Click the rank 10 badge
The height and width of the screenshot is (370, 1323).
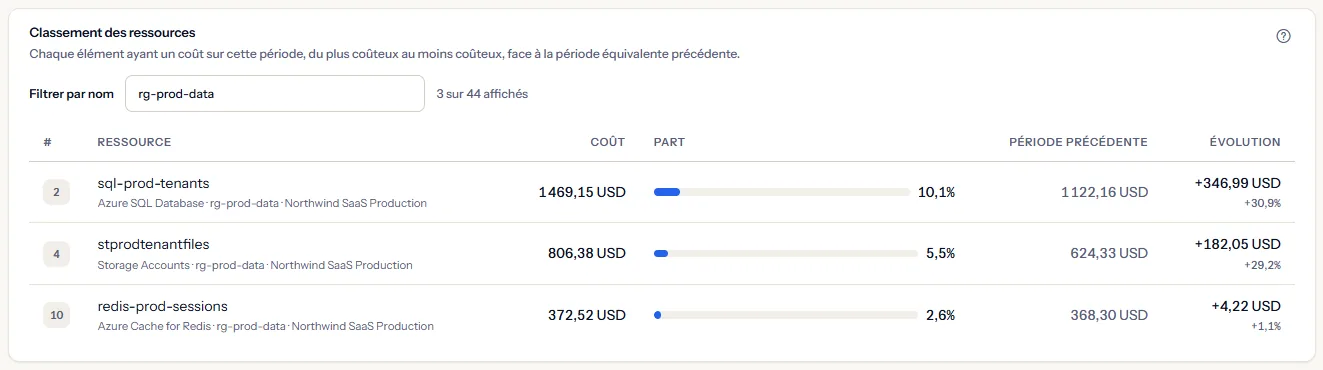pyautogui.click(x=56, y=316)
